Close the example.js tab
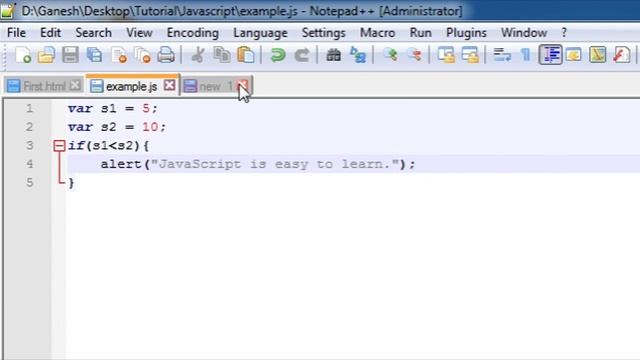 coord(169,85)
